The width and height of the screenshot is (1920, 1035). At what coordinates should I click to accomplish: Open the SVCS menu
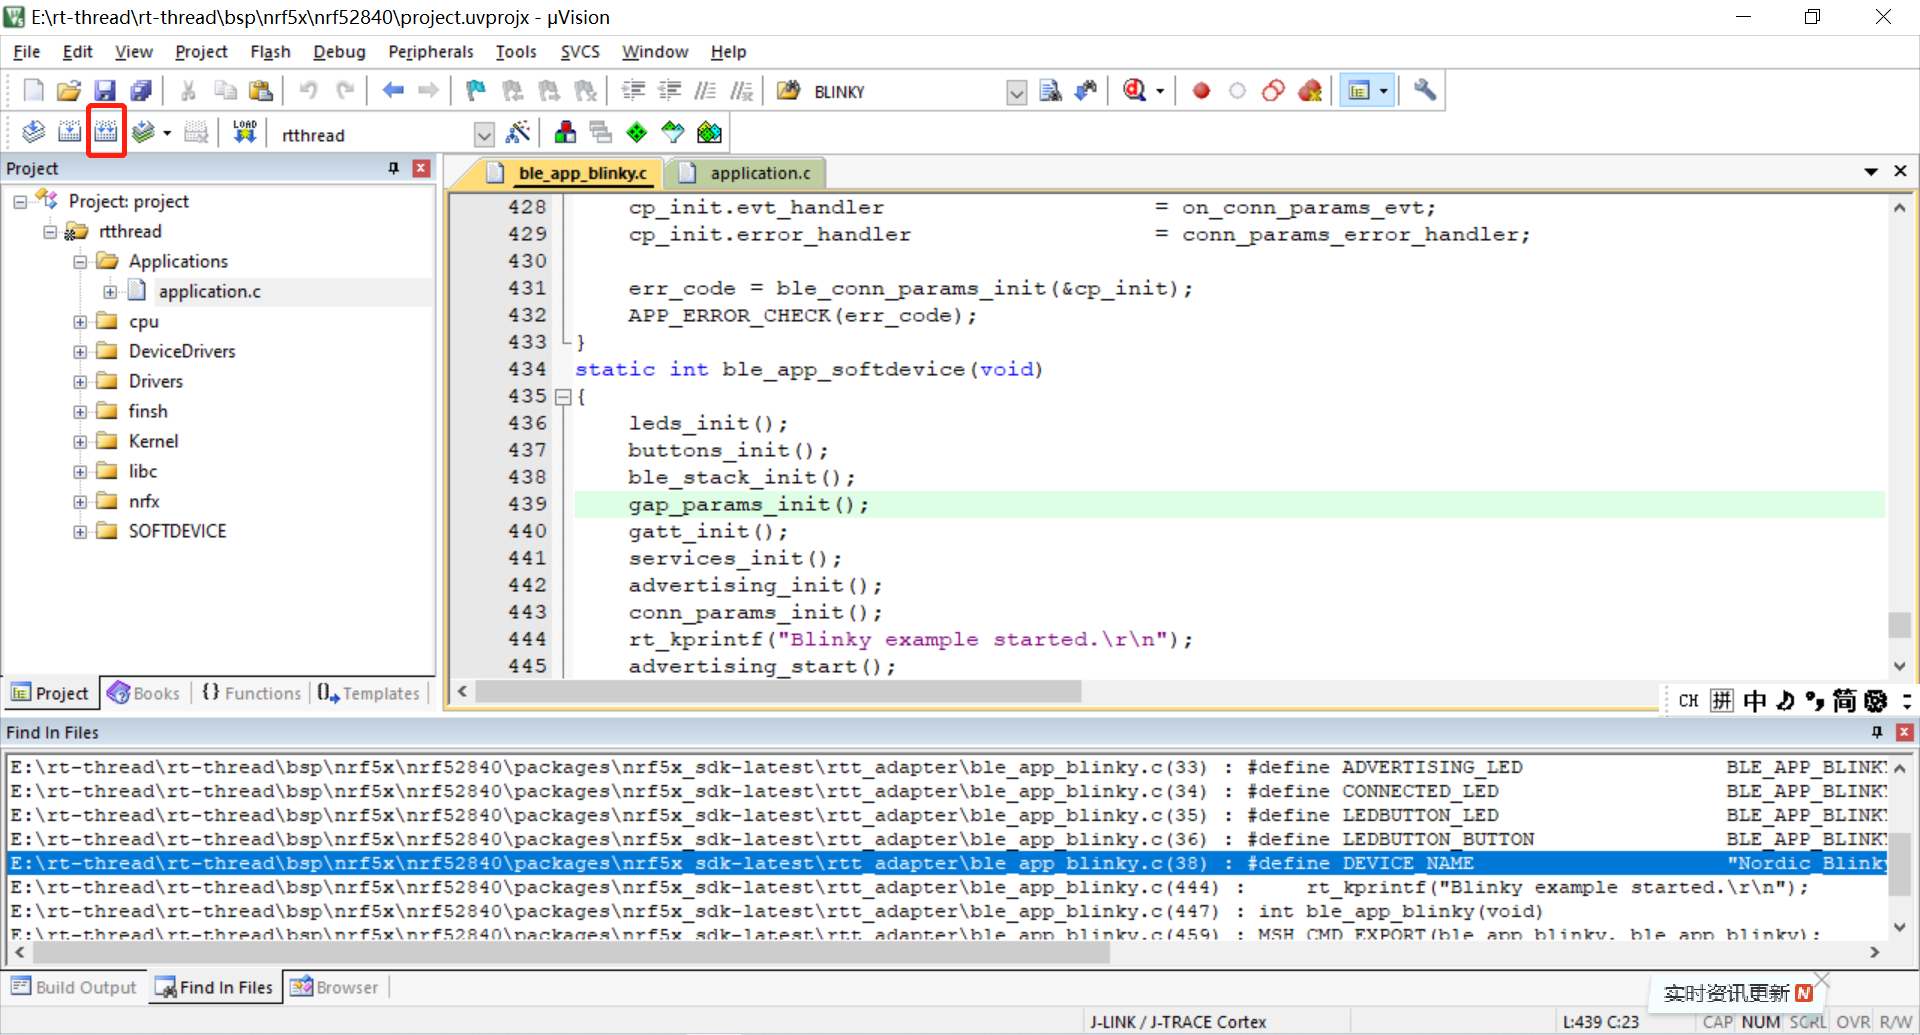point(580,52)
